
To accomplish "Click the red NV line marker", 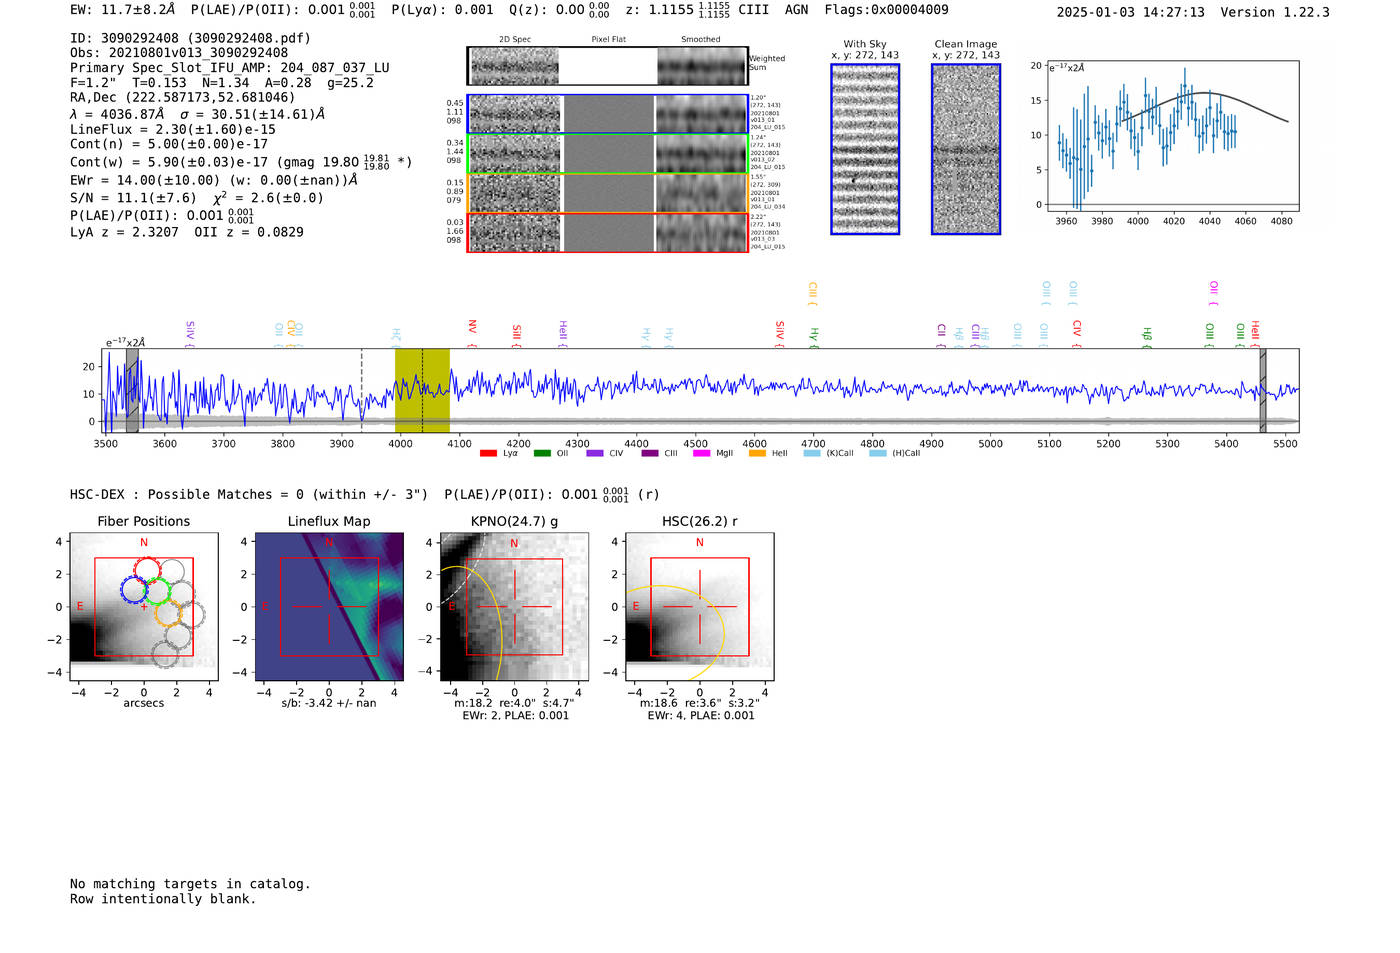I will point(472,333).
